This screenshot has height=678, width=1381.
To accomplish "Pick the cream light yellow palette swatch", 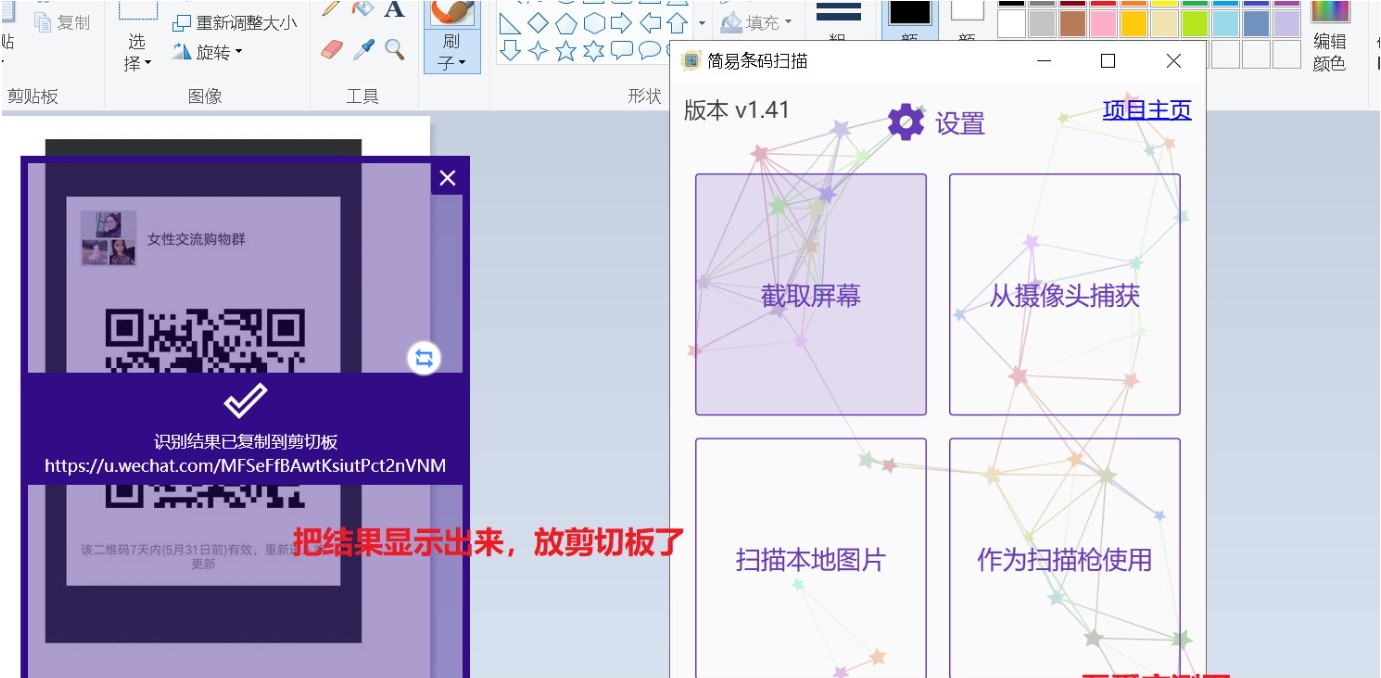I will (x=1165, y=23).
